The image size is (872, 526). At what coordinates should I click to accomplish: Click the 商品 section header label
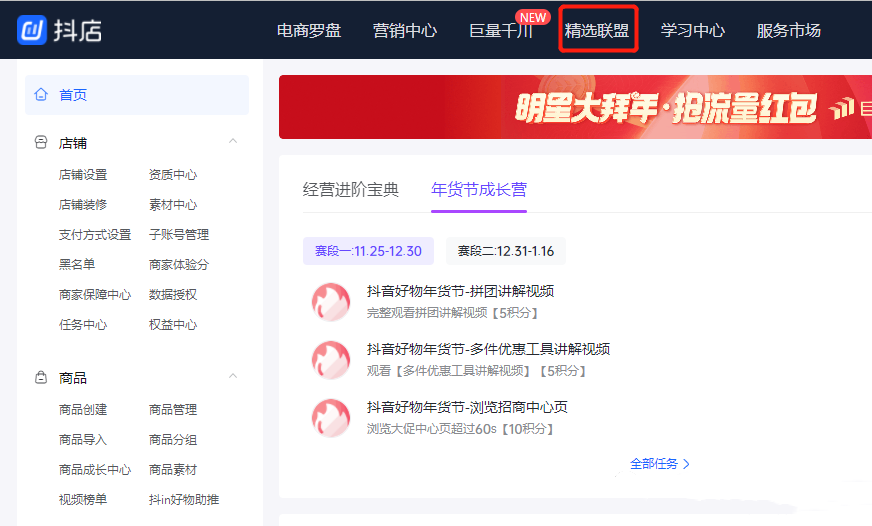(73, 378)
